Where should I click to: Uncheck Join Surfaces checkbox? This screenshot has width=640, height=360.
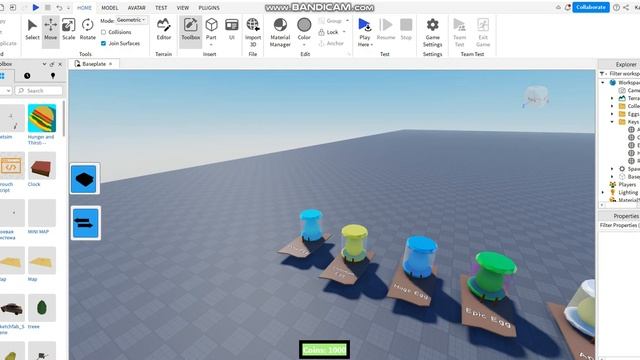pyautogui.click(x=103, y=43)
